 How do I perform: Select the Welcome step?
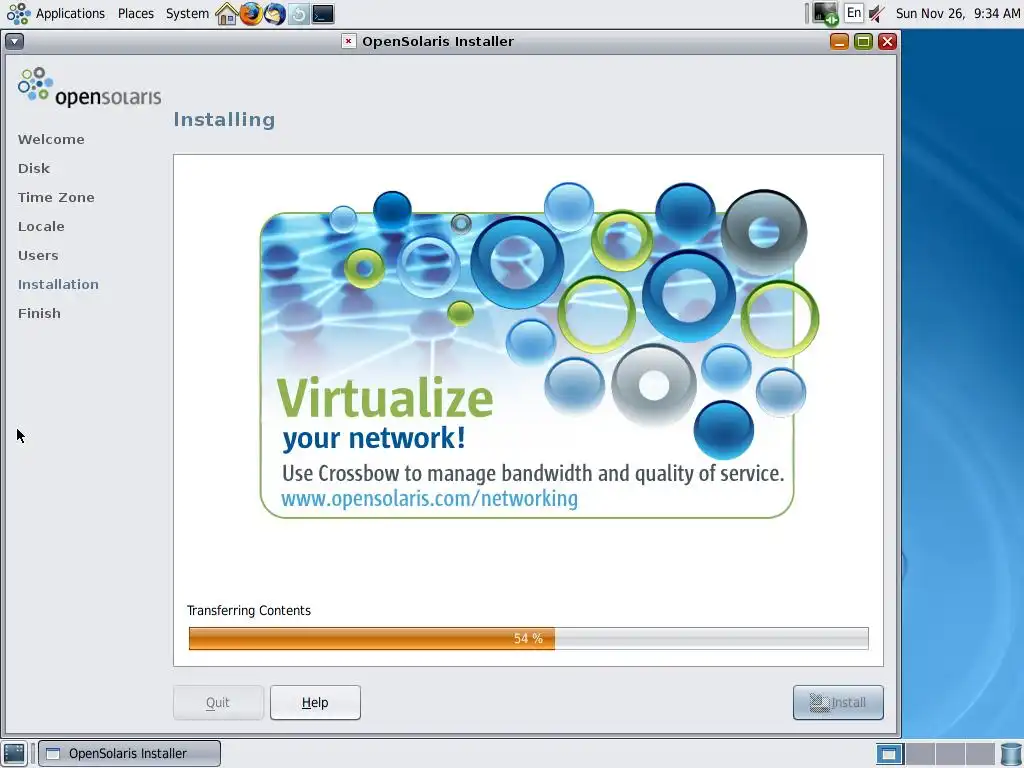tap(51, 139)
